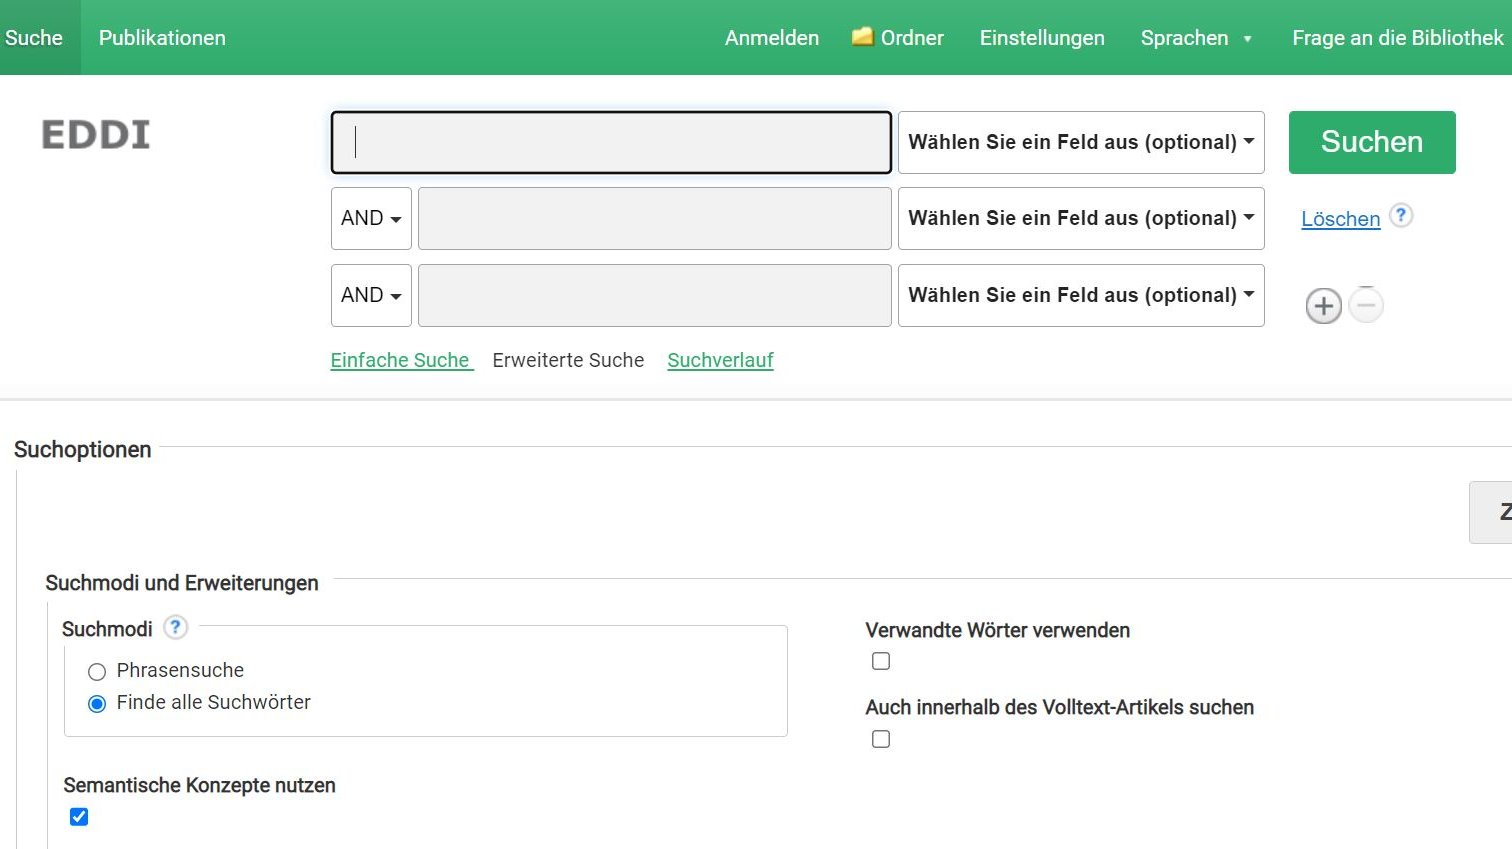
Task: Open Frage an die Bibliothek
Action: pyautogui.click(x=1398, y=38)
